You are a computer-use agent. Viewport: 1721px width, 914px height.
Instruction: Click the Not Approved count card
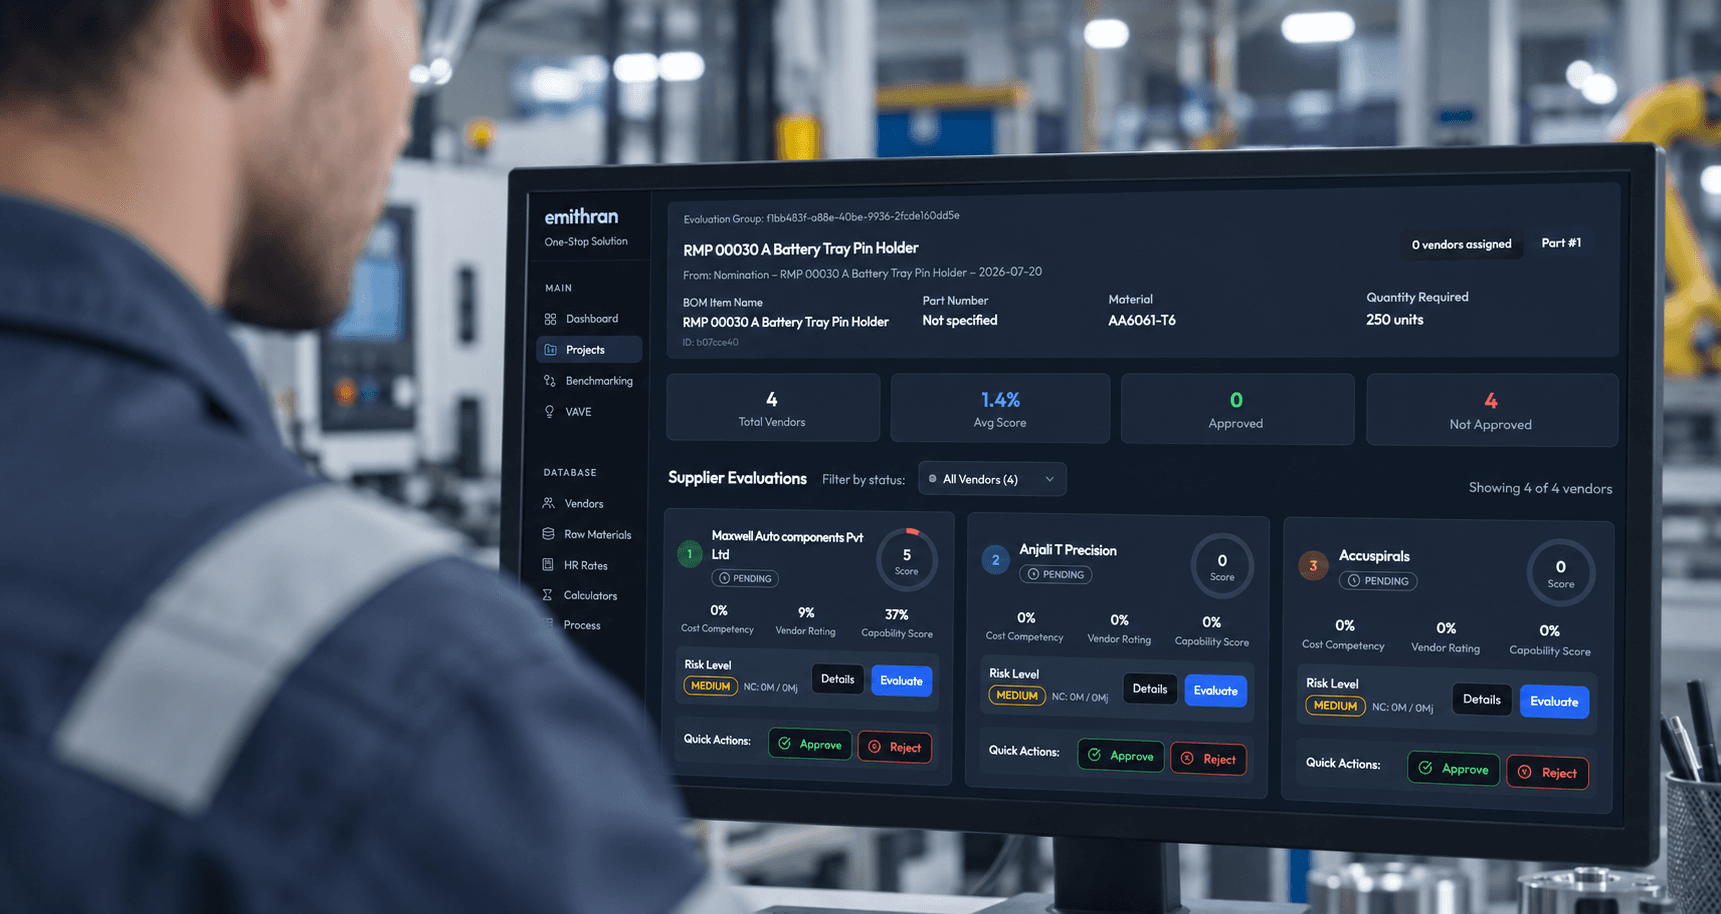point(1491,410)
